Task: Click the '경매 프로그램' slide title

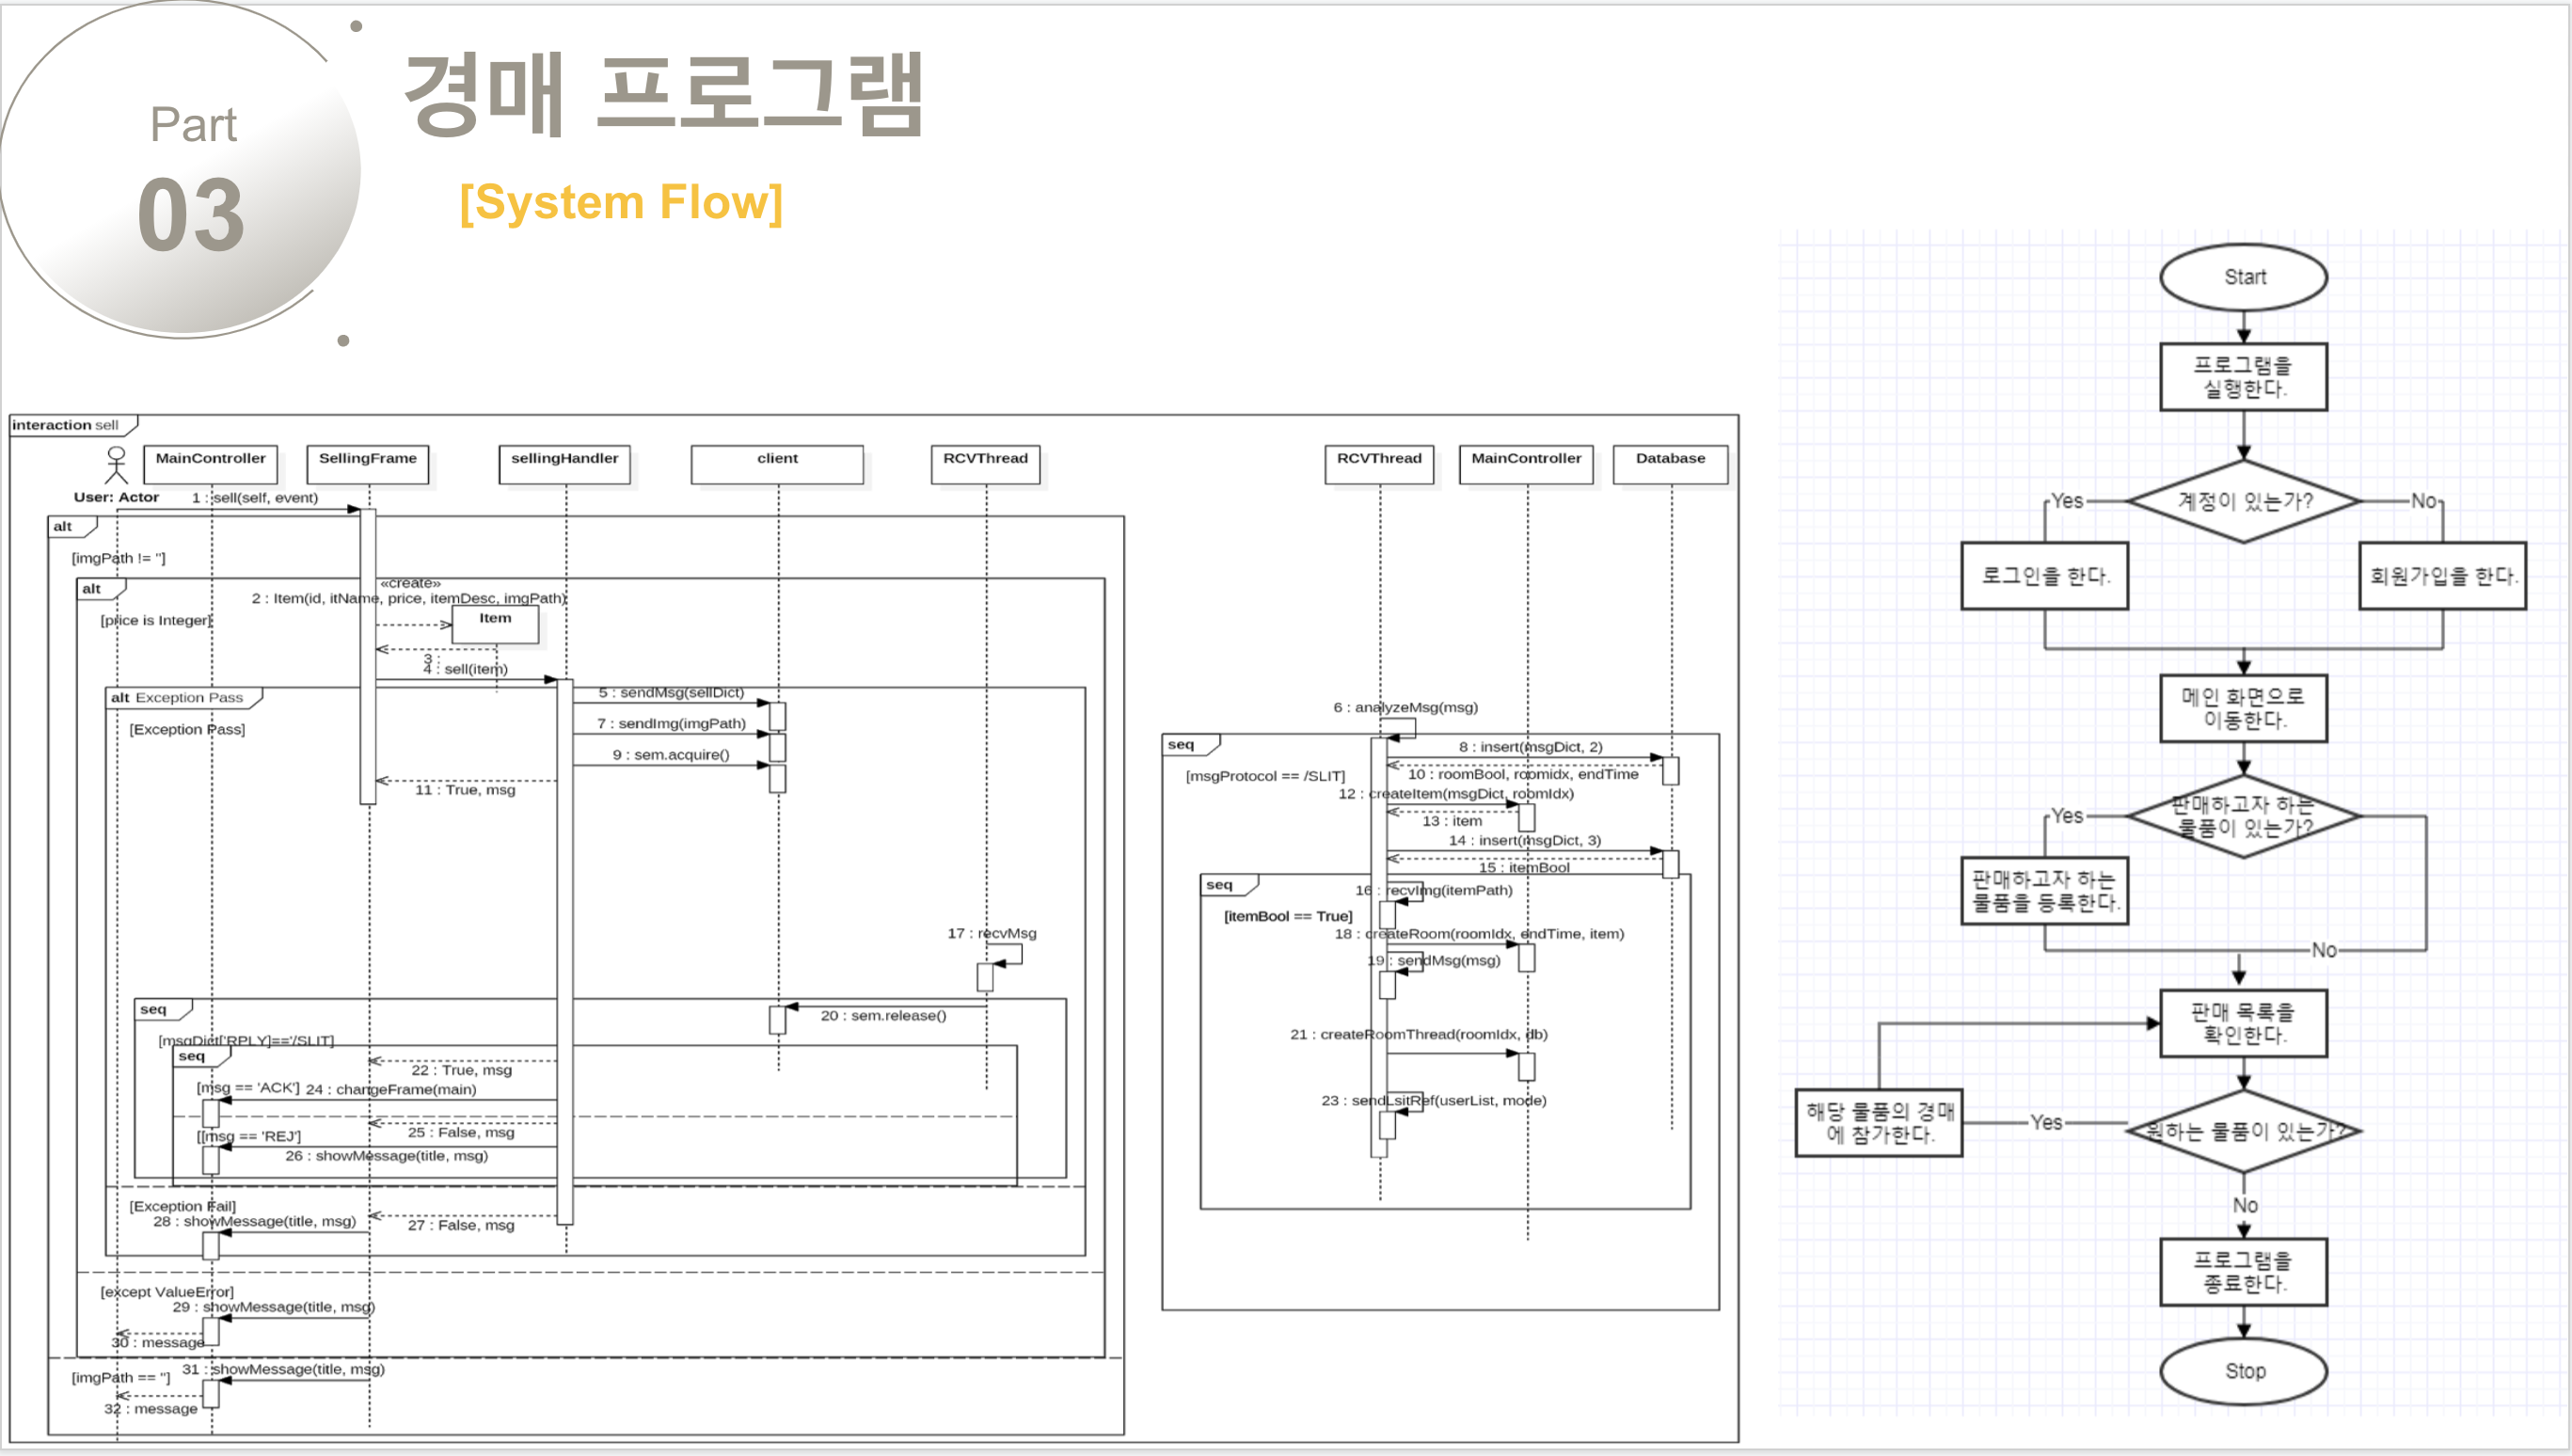Action: coord(664,95)
